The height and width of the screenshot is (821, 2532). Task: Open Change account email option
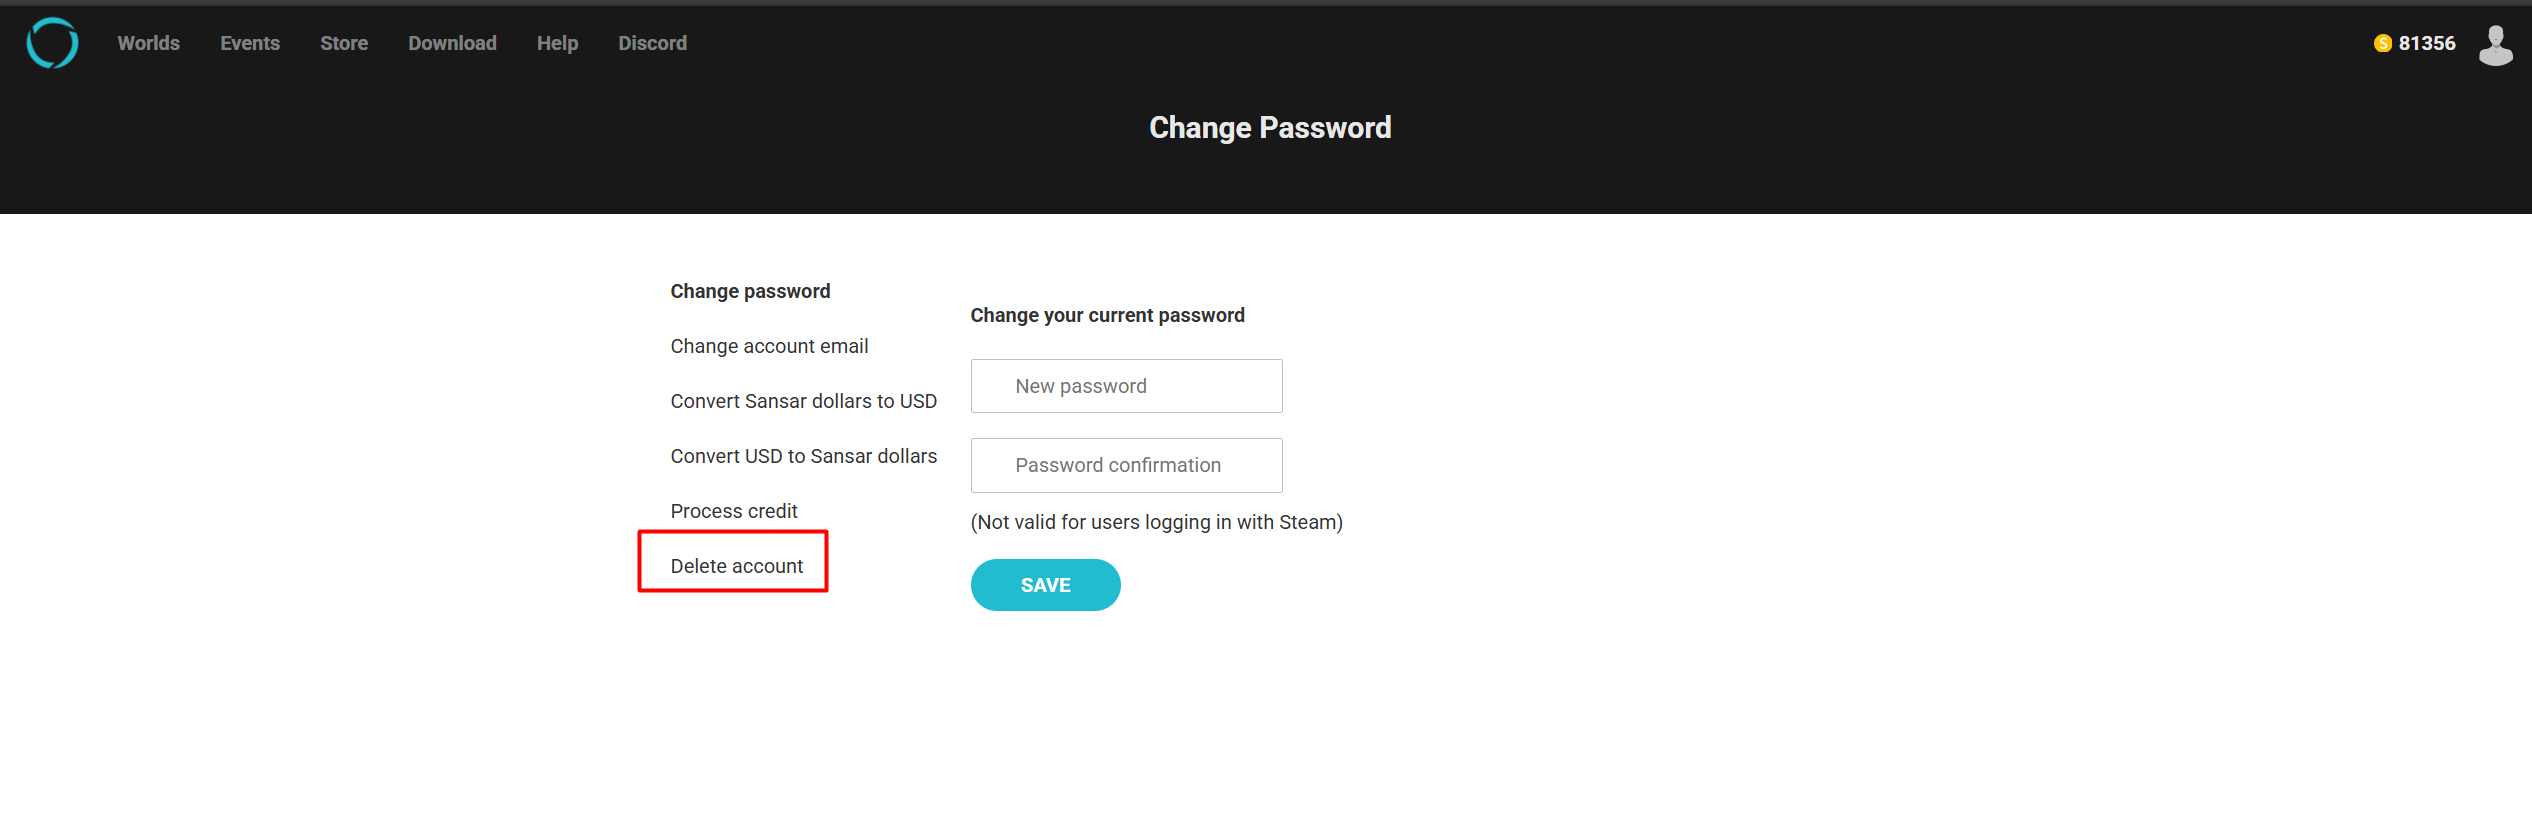pos(769,346)
